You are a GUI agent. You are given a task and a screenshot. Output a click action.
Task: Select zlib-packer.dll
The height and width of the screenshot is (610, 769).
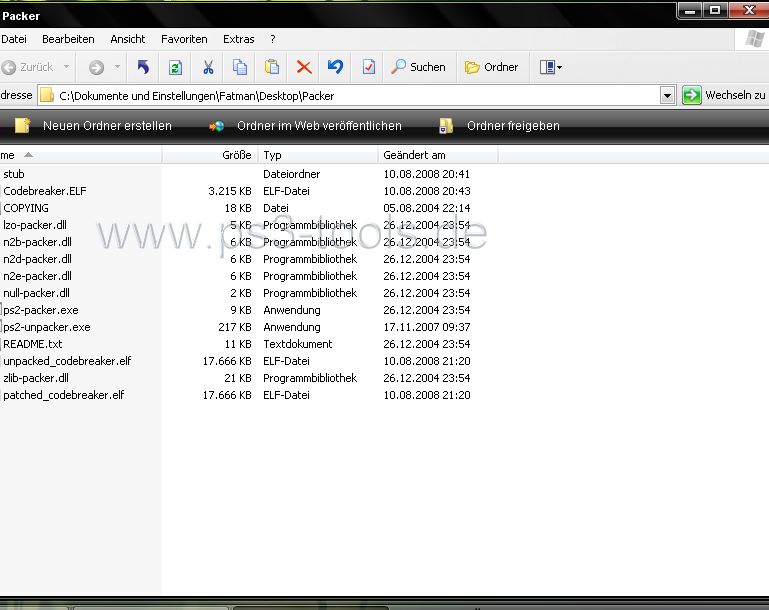point(36,378)
